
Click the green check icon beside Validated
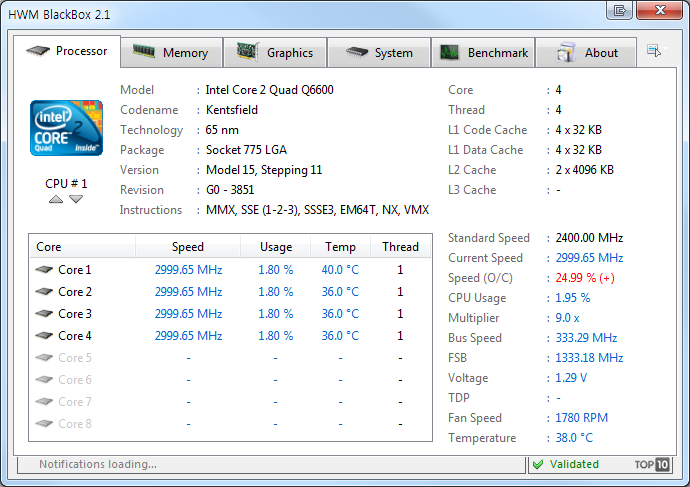click(538, 465)
